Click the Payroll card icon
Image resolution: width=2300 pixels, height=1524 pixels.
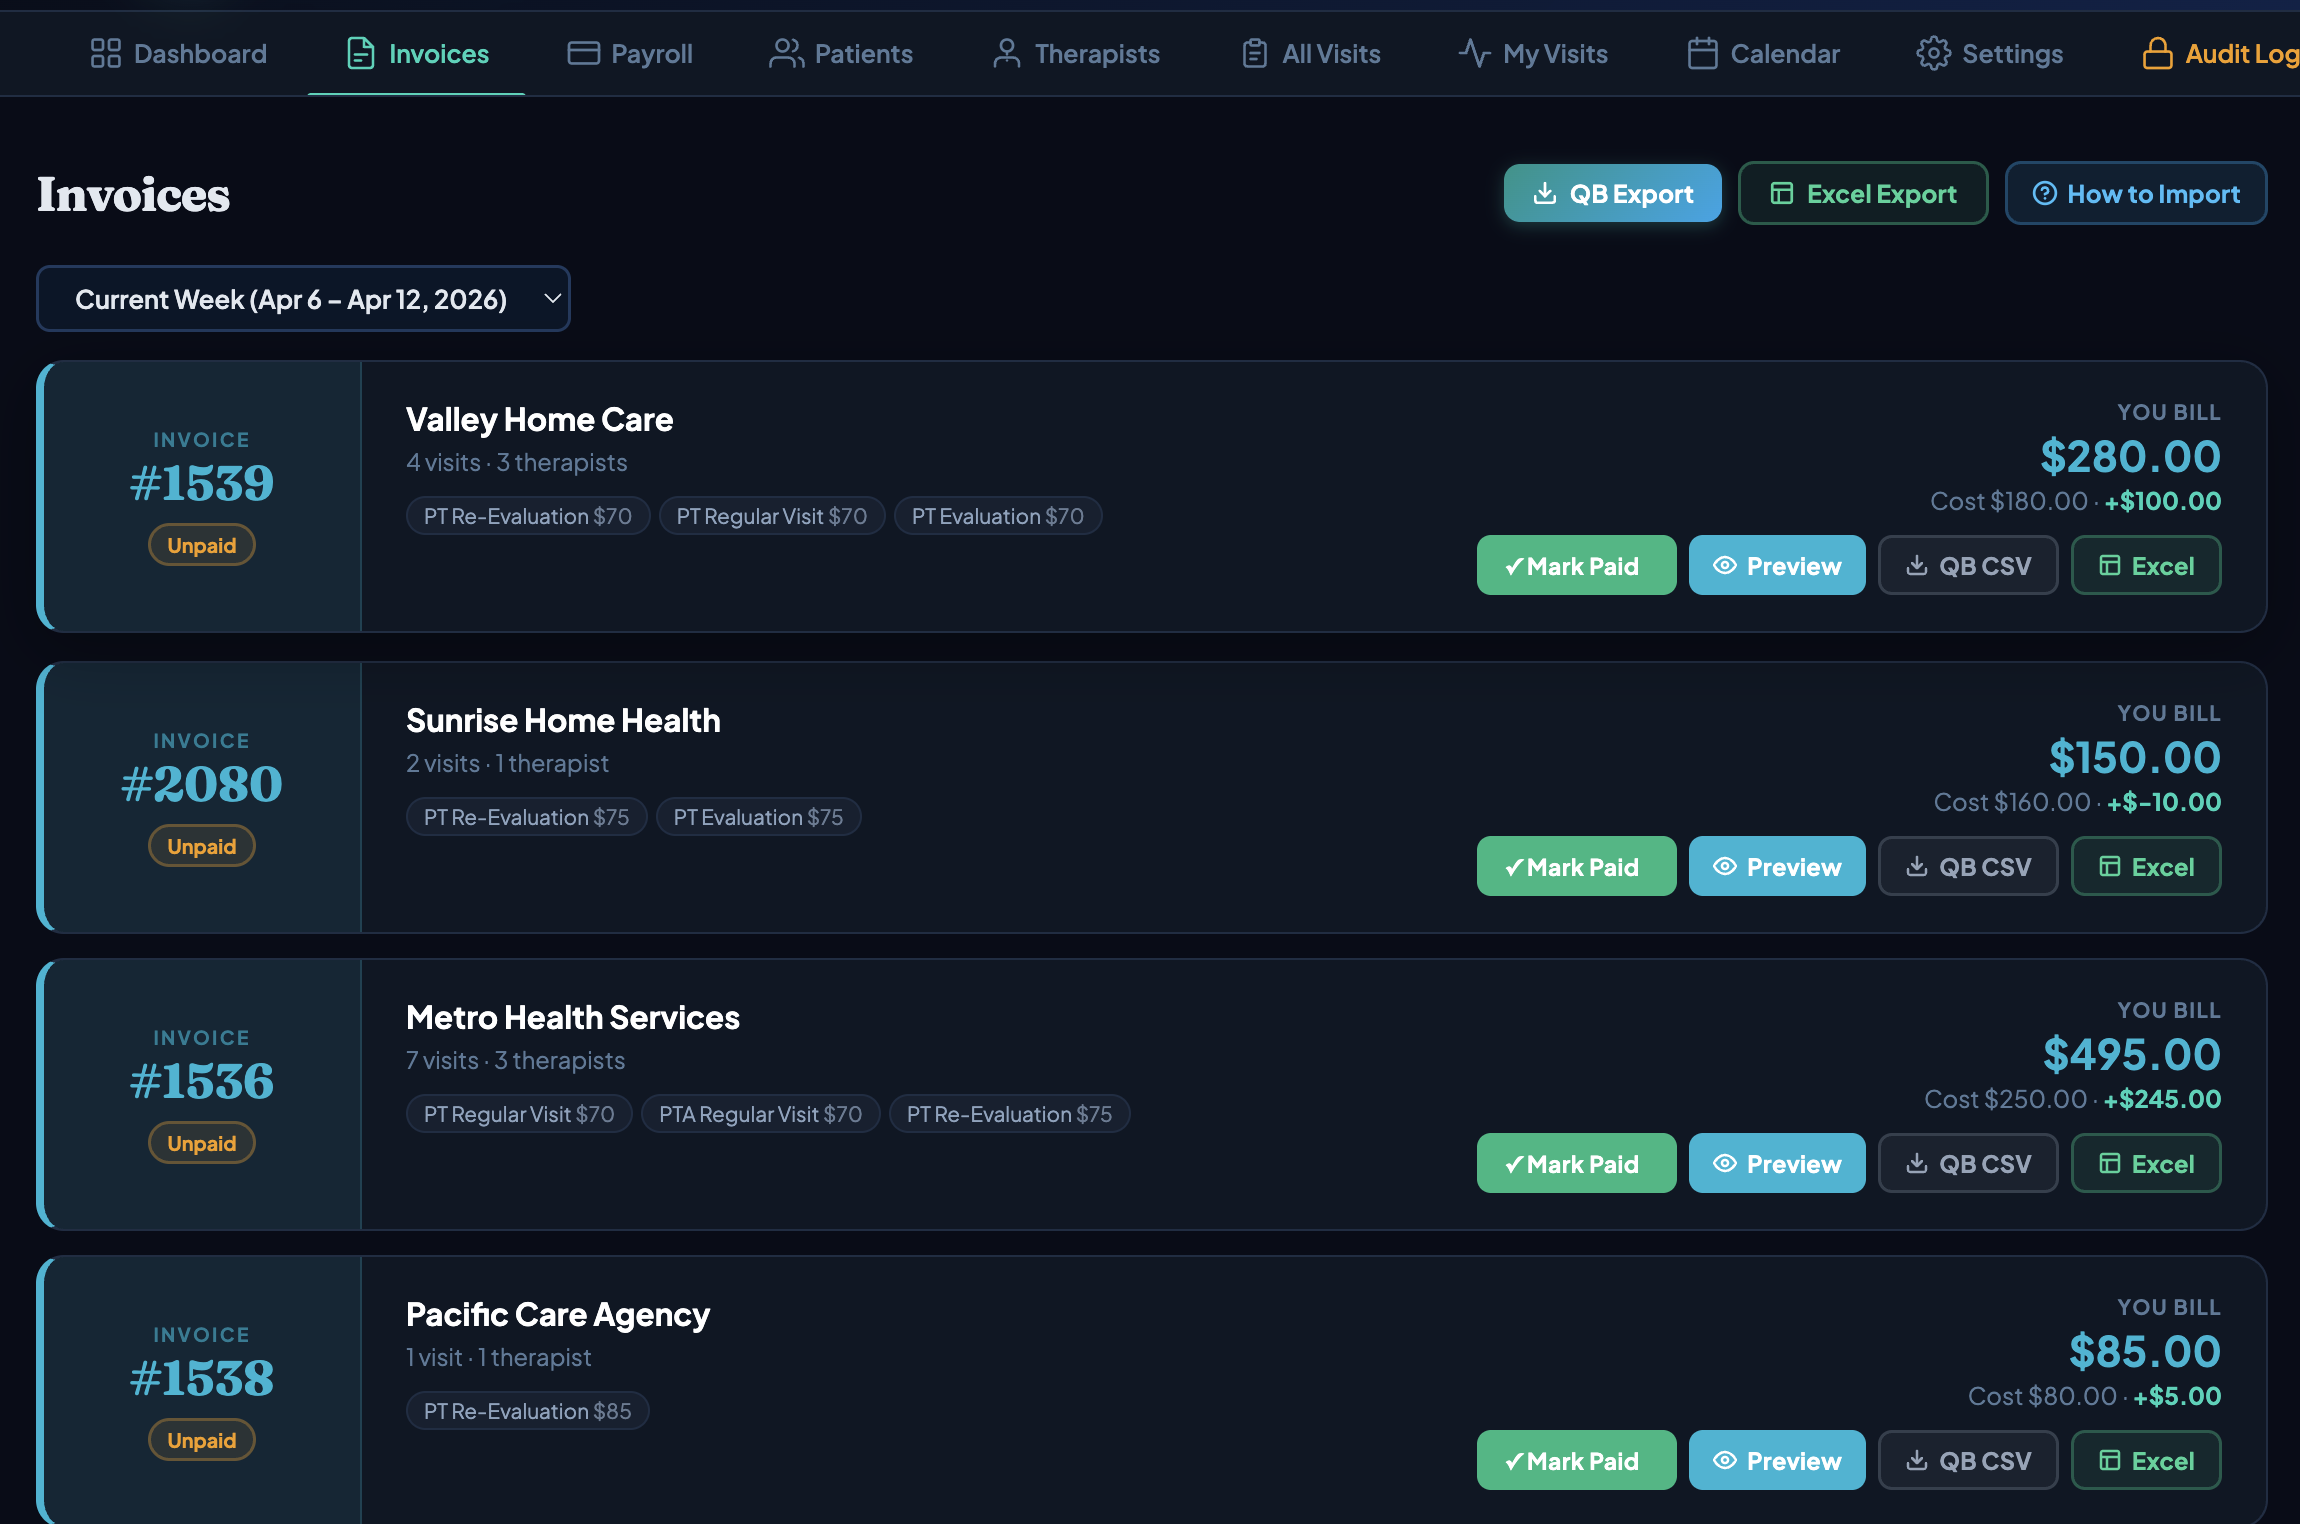(x=583, y=53)
